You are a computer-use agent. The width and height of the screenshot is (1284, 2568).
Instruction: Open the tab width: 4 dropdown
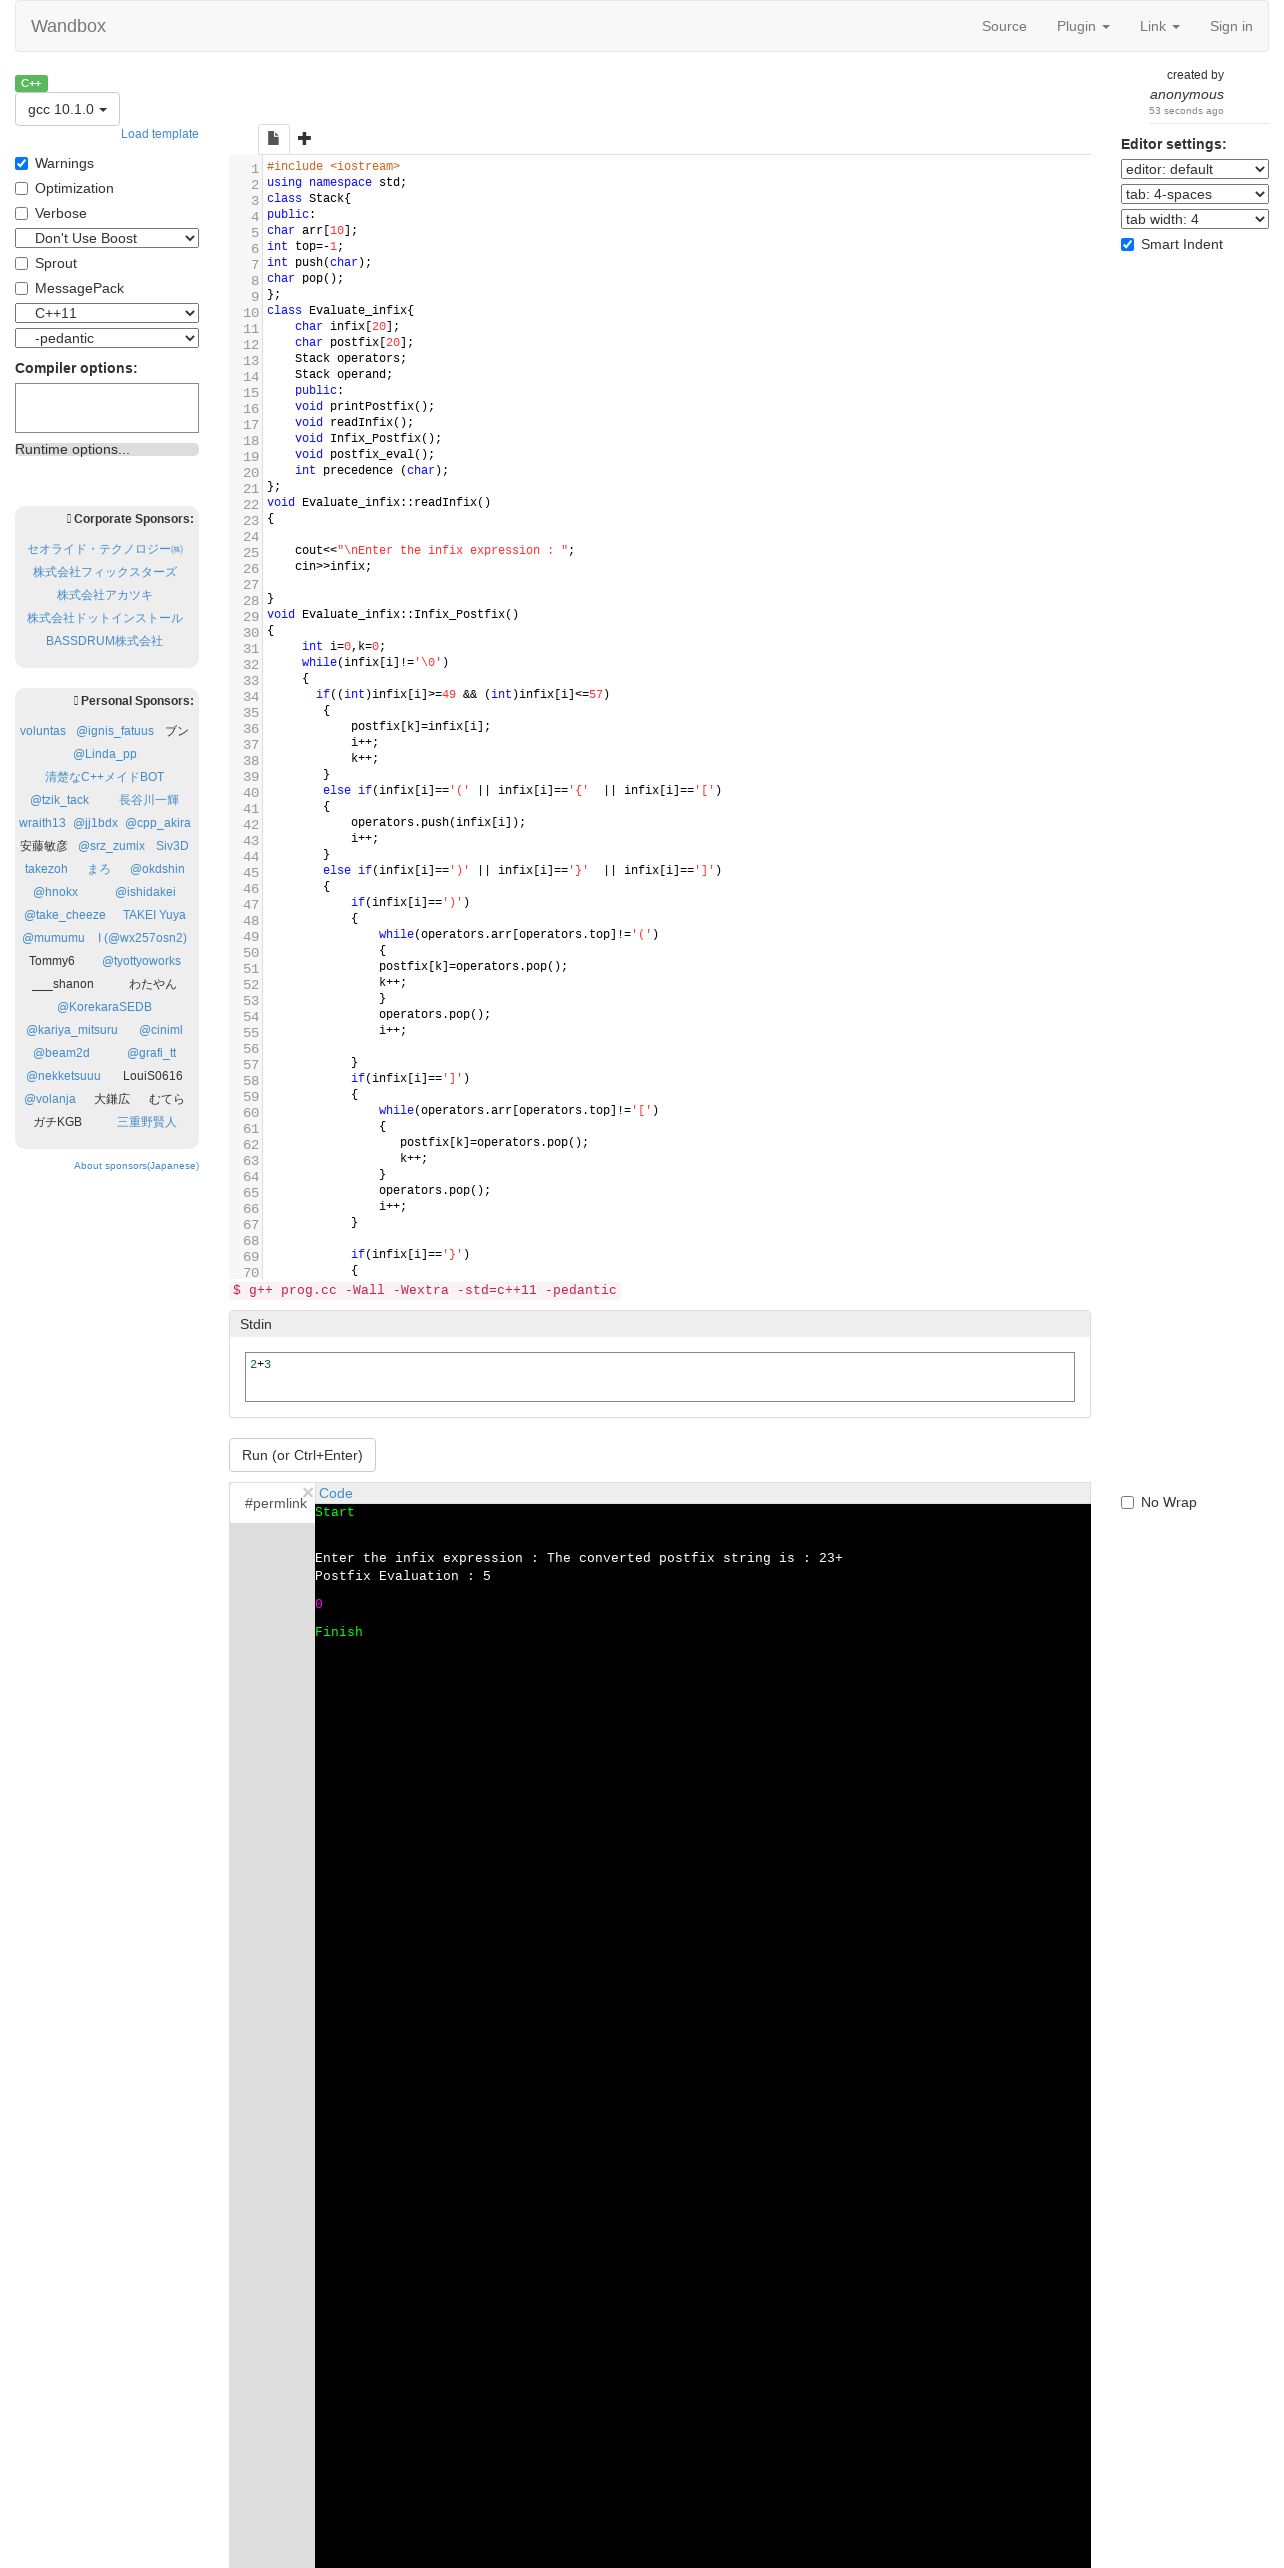tap(1194, 219)
